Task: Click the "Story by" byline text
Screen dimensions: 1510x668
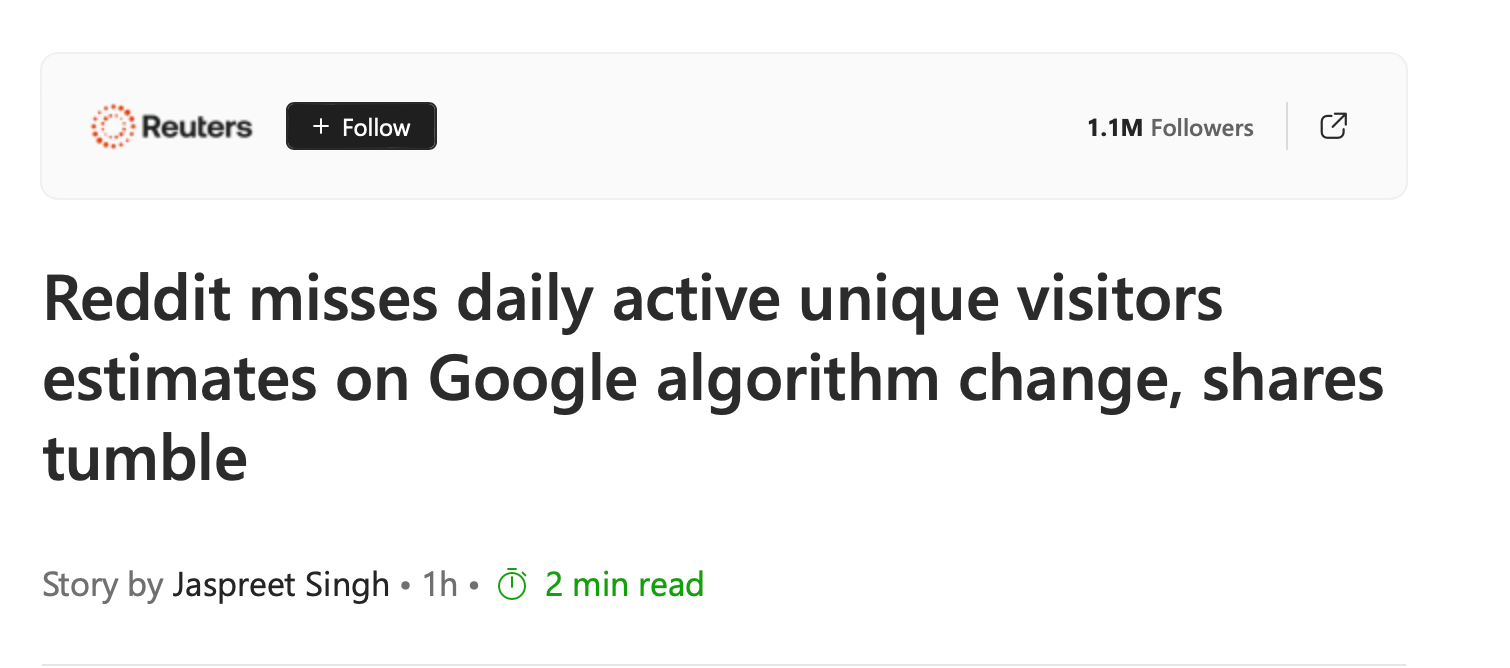Action: 102,585
